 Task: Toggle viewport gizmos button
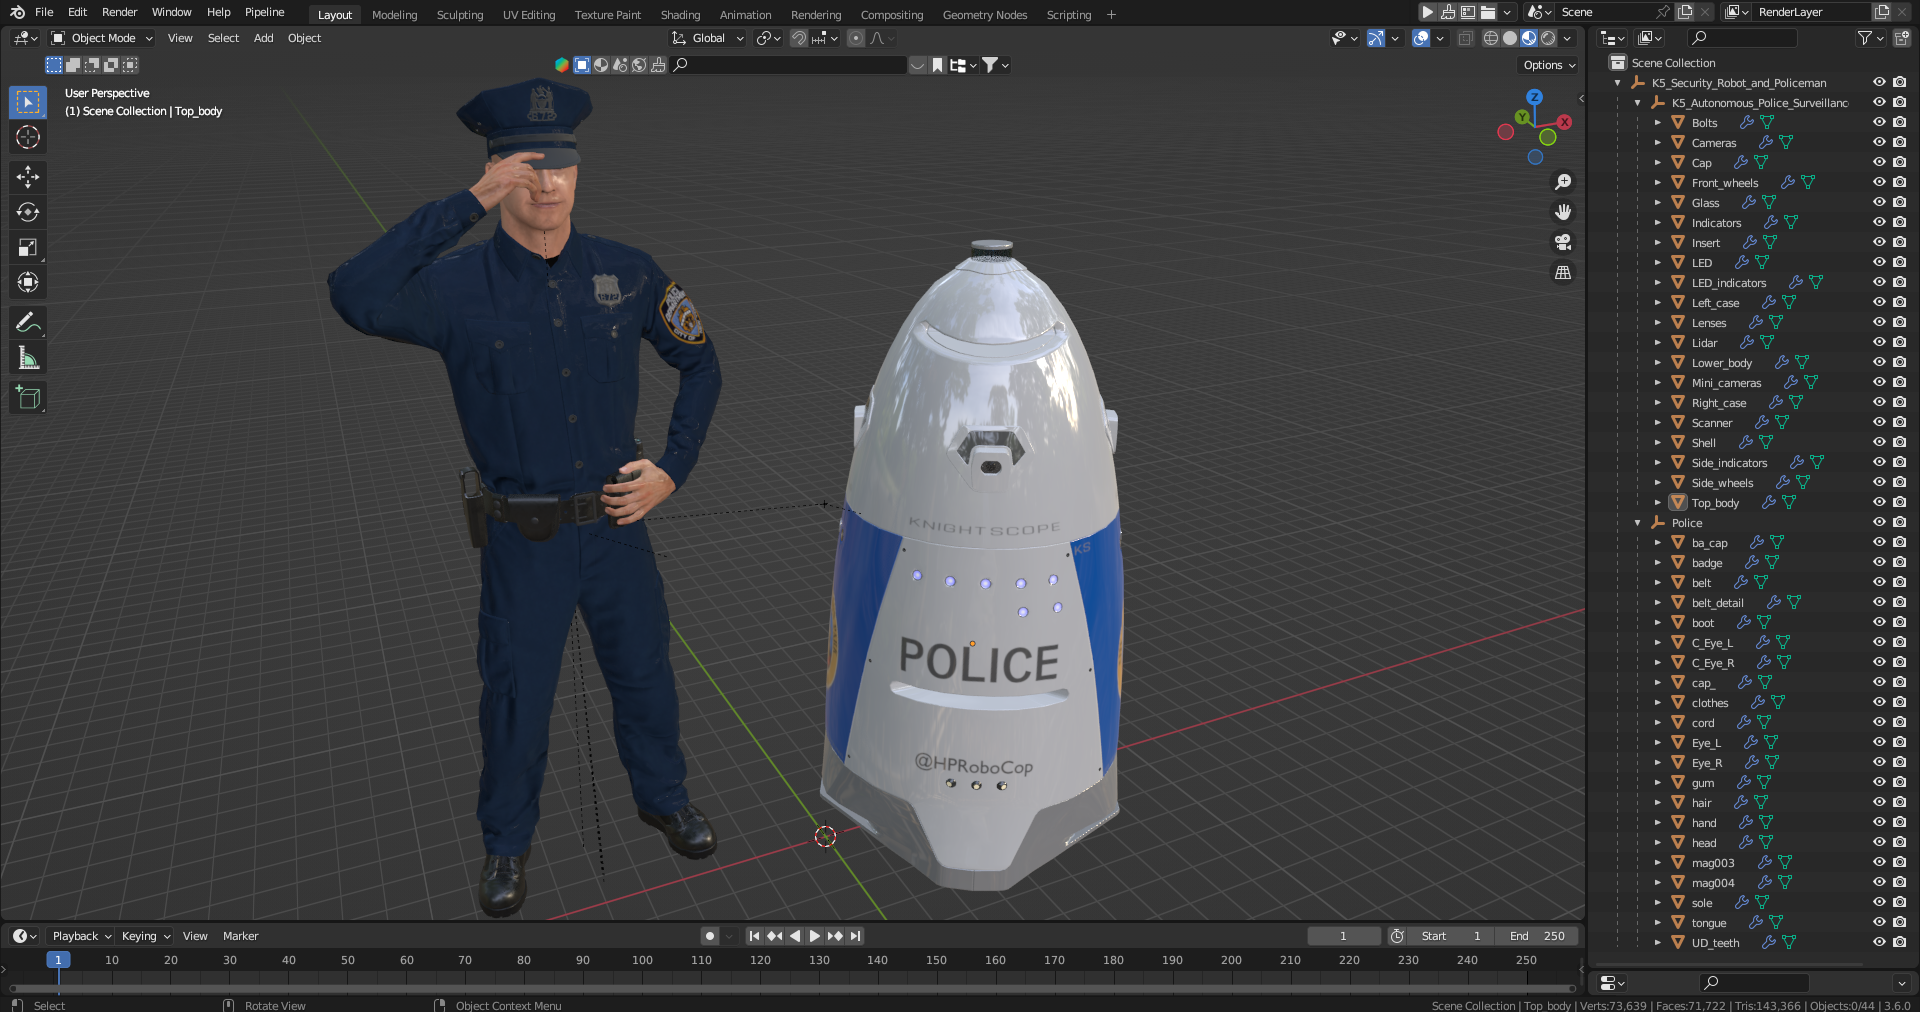click(x=1376, y=38)
